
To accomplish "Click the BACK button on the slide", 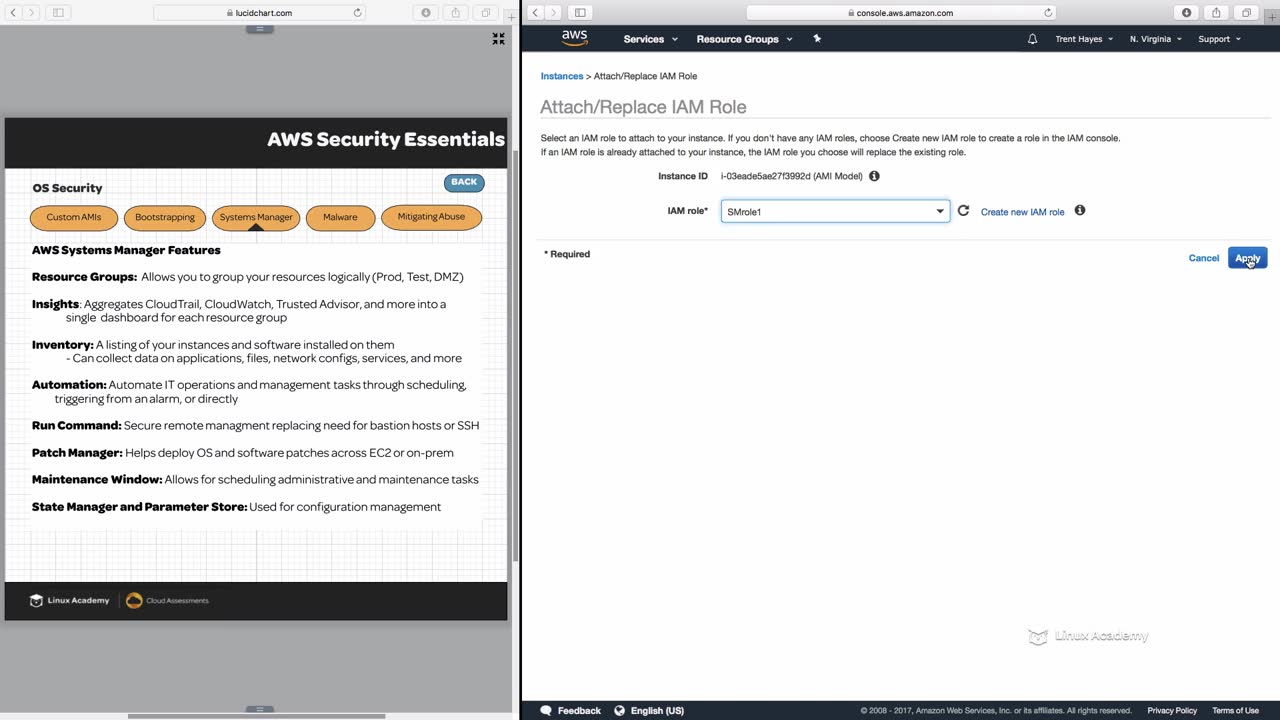I will pyautogui.click(x=464, y=182).
